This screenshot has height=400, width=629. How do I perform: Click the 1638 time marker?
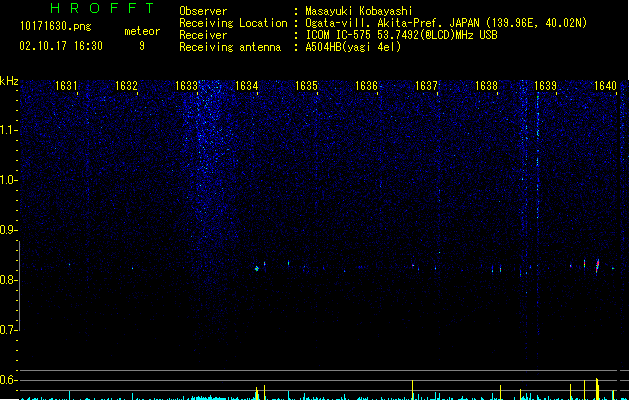[486, 86]
